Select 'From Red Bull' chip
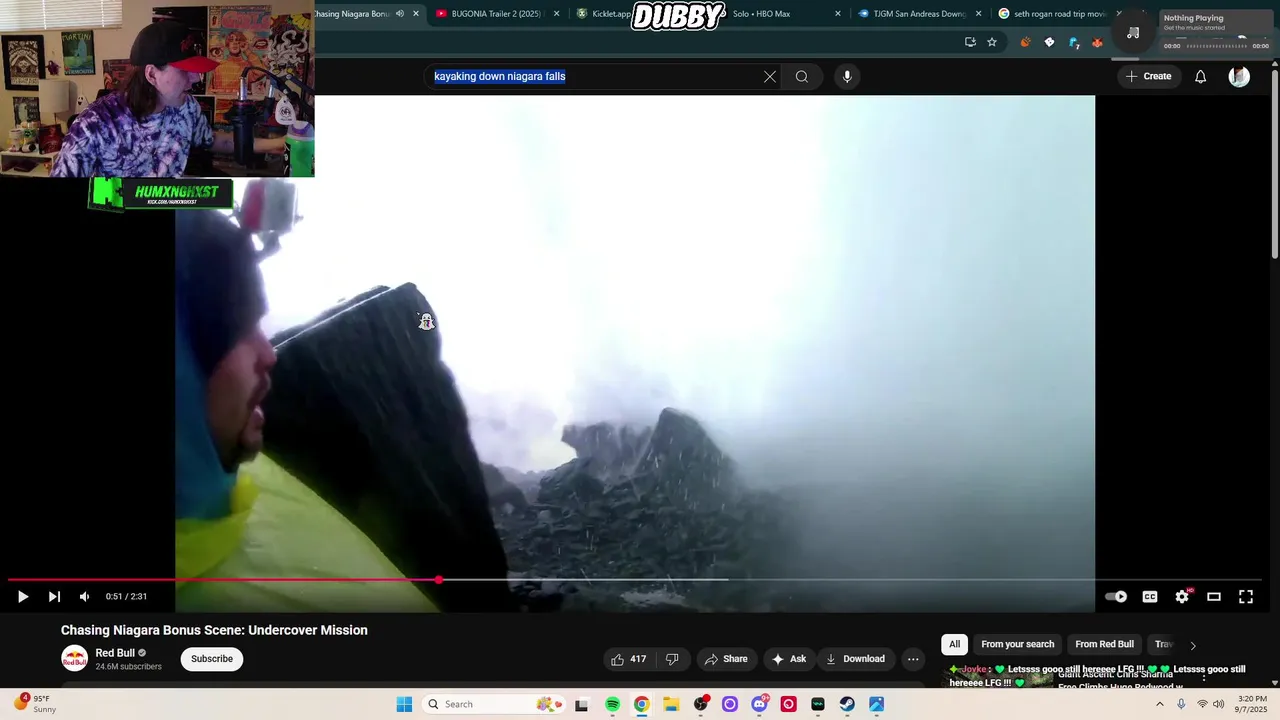Screen dimensions: 1280x720 point(1104,644)
